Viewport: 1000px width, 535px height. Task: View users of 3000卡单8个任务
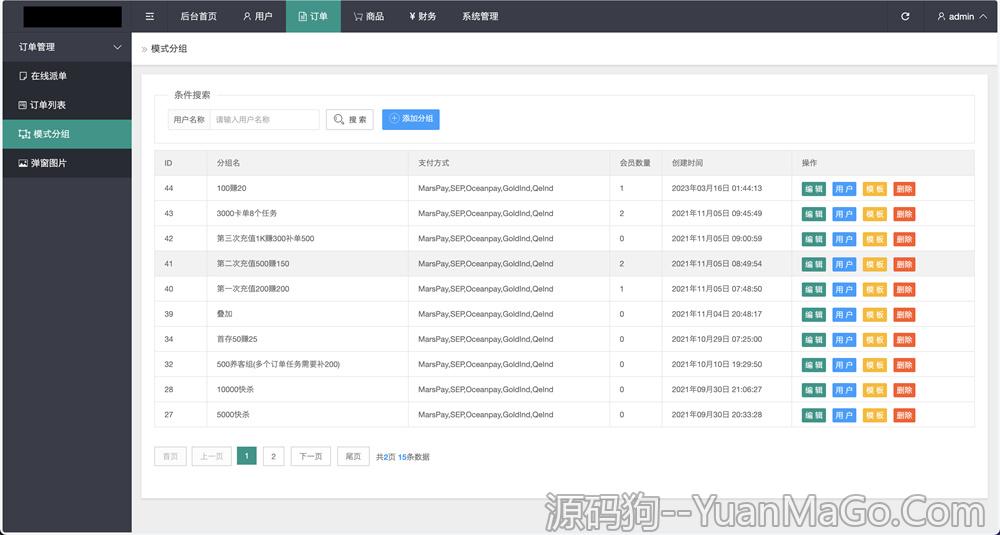pyautogui.click(x=844, y=214)
